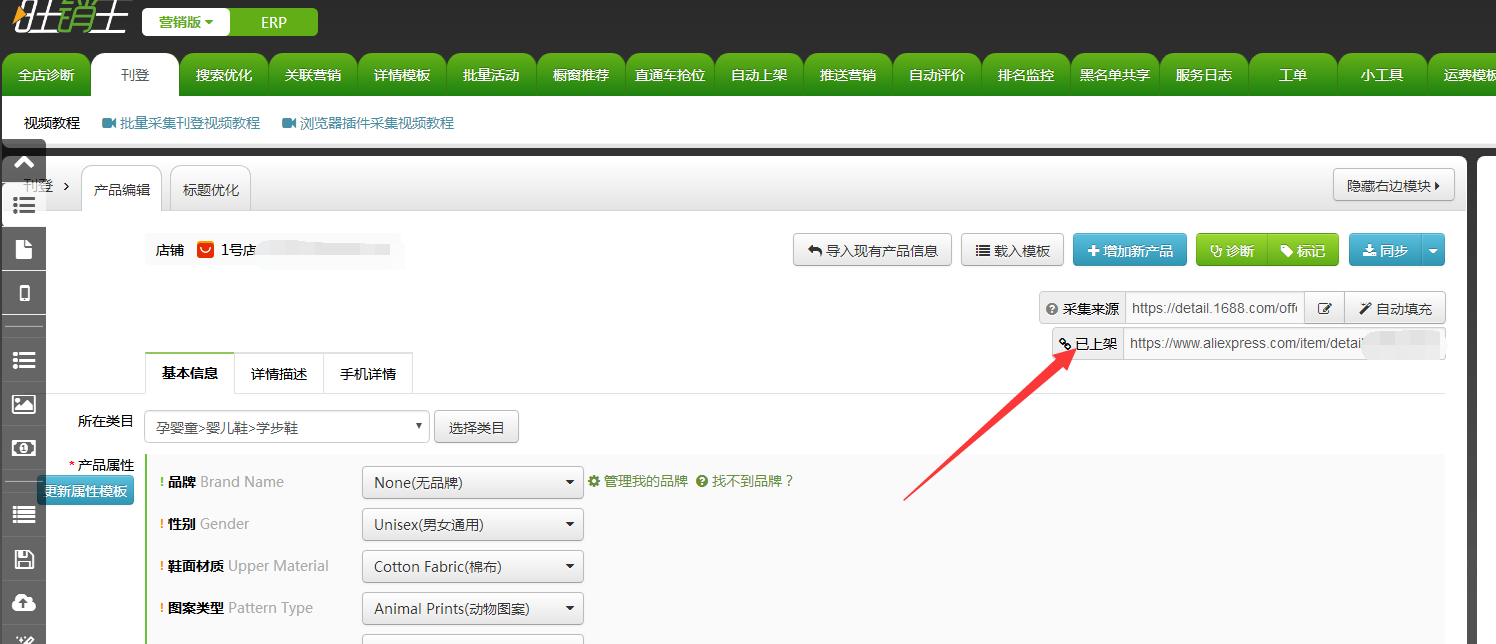Click the blue 同步 sync button
Screen dimensions: 1496x644
1385,250
